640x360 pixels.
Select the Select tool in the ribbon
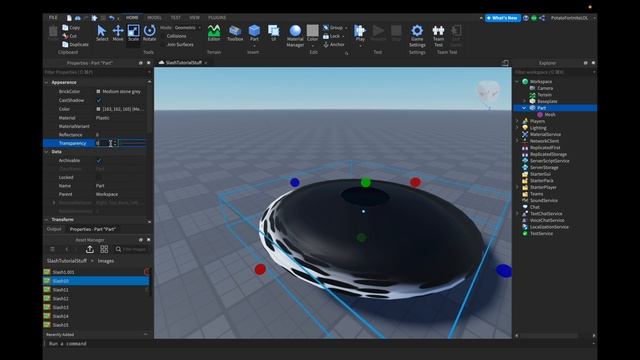point(102,33)
